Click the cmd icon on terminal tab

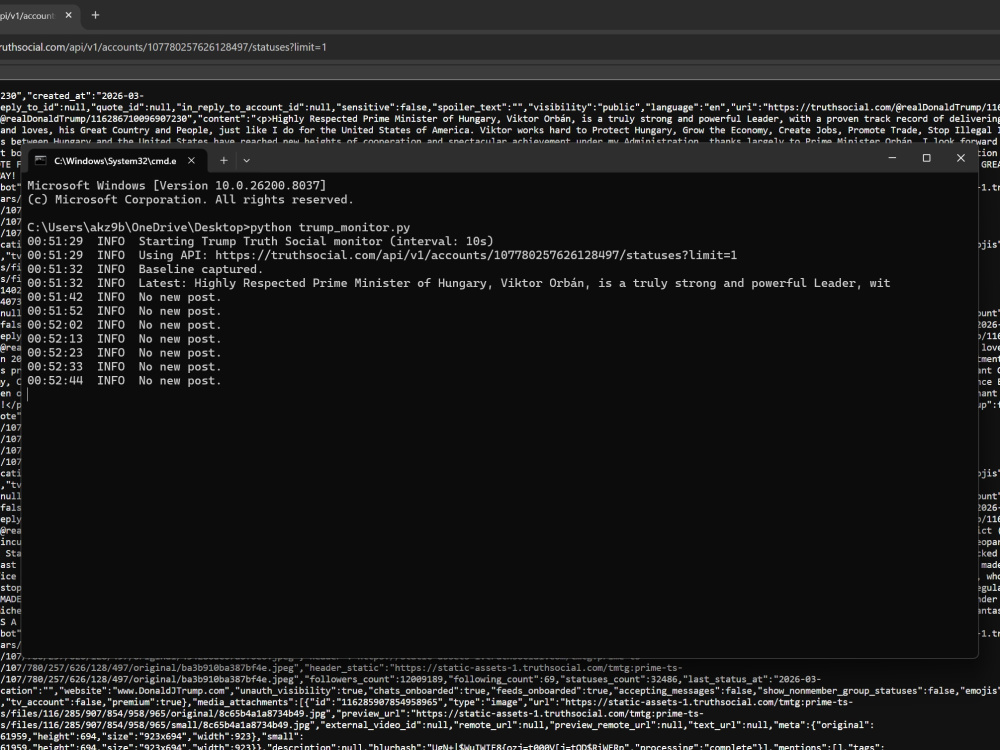point(40,161)
